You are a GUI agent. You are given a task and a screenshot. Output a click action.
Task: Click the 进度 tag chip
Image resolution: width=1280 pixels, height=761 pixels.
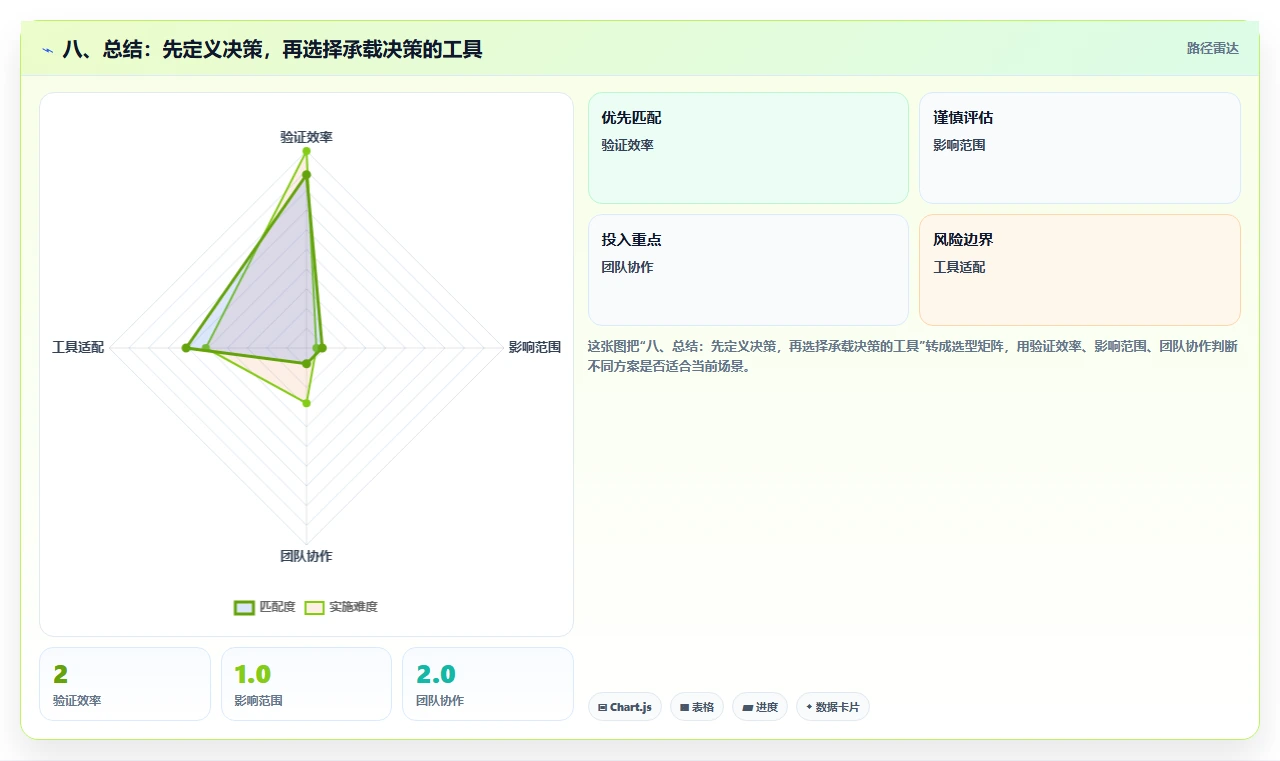click(760, 707)
